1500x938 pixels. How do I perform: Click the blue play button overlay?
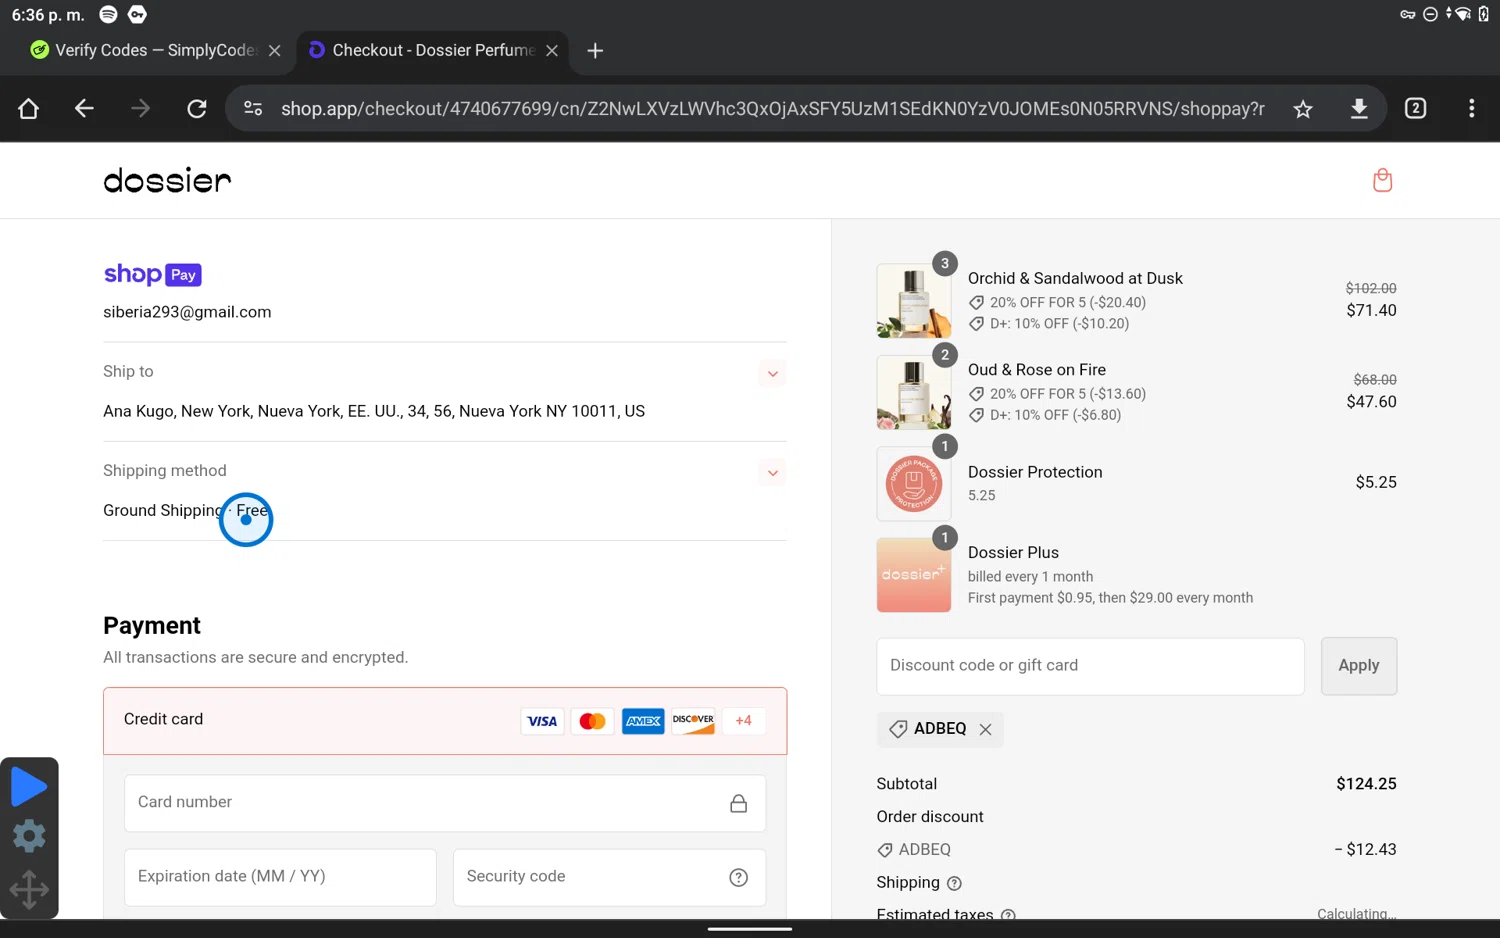[x=29, y=786]
